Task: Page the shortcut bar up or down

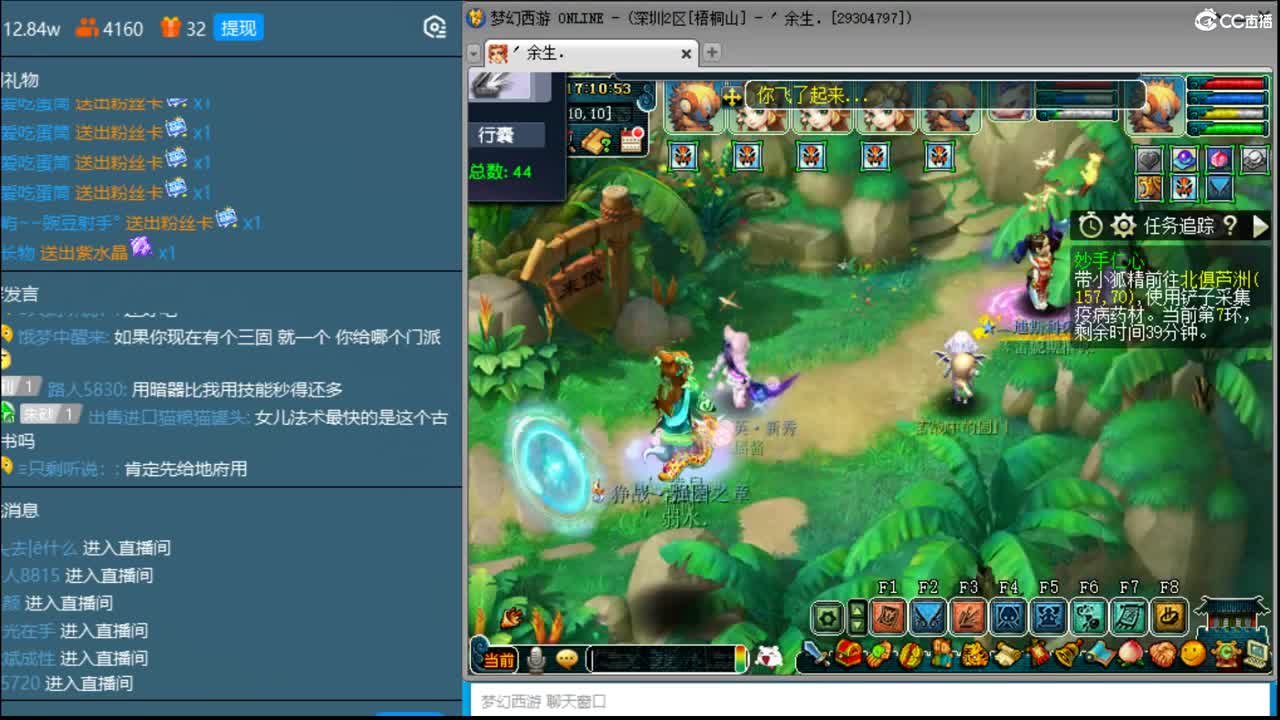Action: pyautogui.click(x=857, y=618)
